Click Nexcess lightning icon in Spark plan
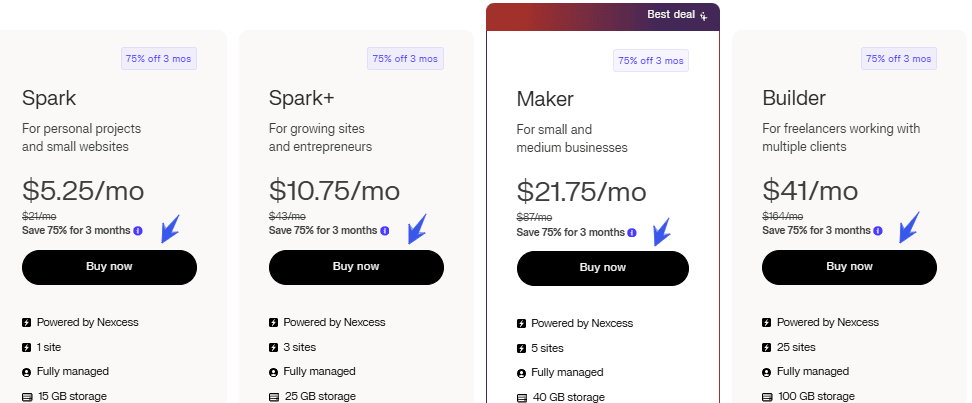Image resolution: width=972 pixels, height=403 pixels. pyautogui.click(x=27, y=322)
